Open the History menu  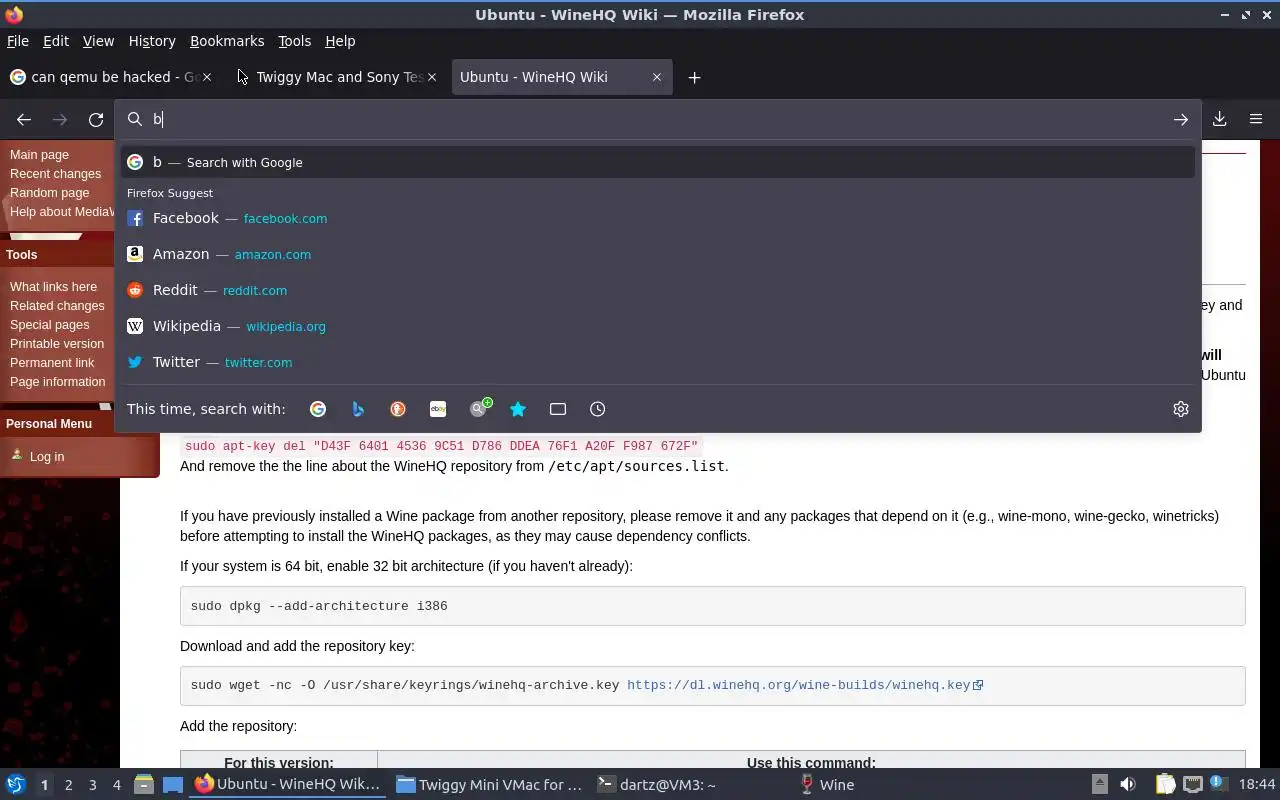tap(152, 41)
